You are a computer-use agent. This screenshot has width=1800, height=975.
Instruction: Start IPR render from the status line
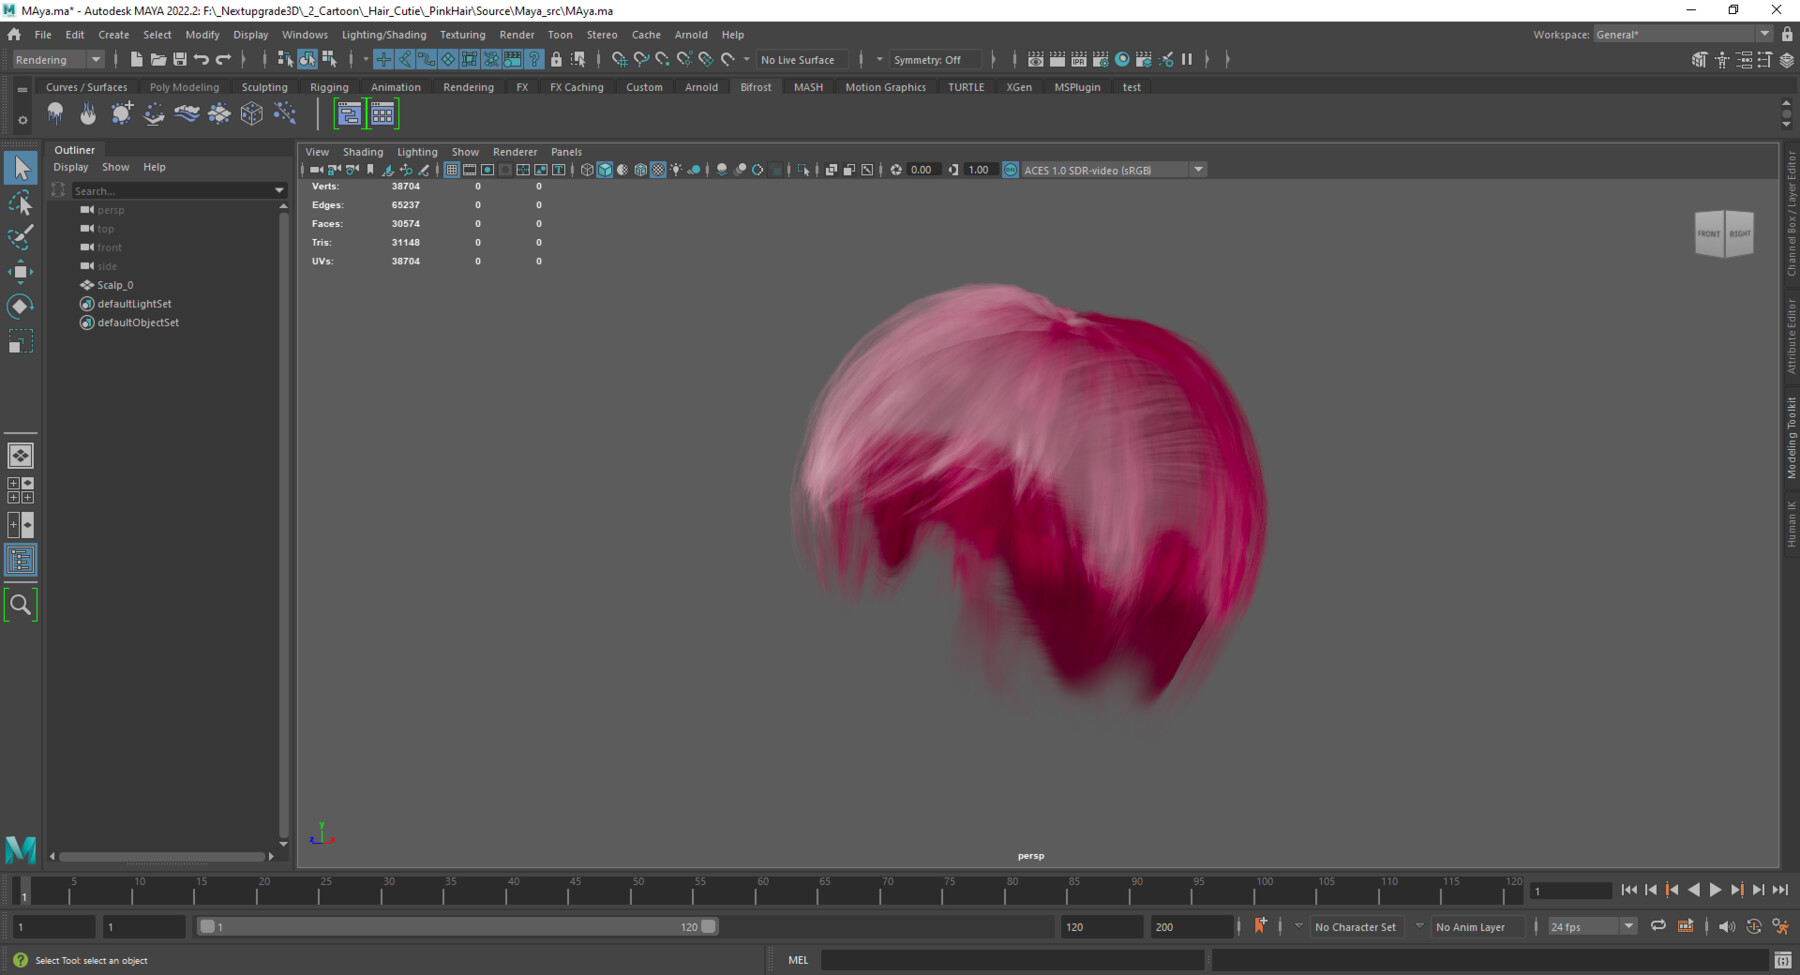[x=1079, y=60]
